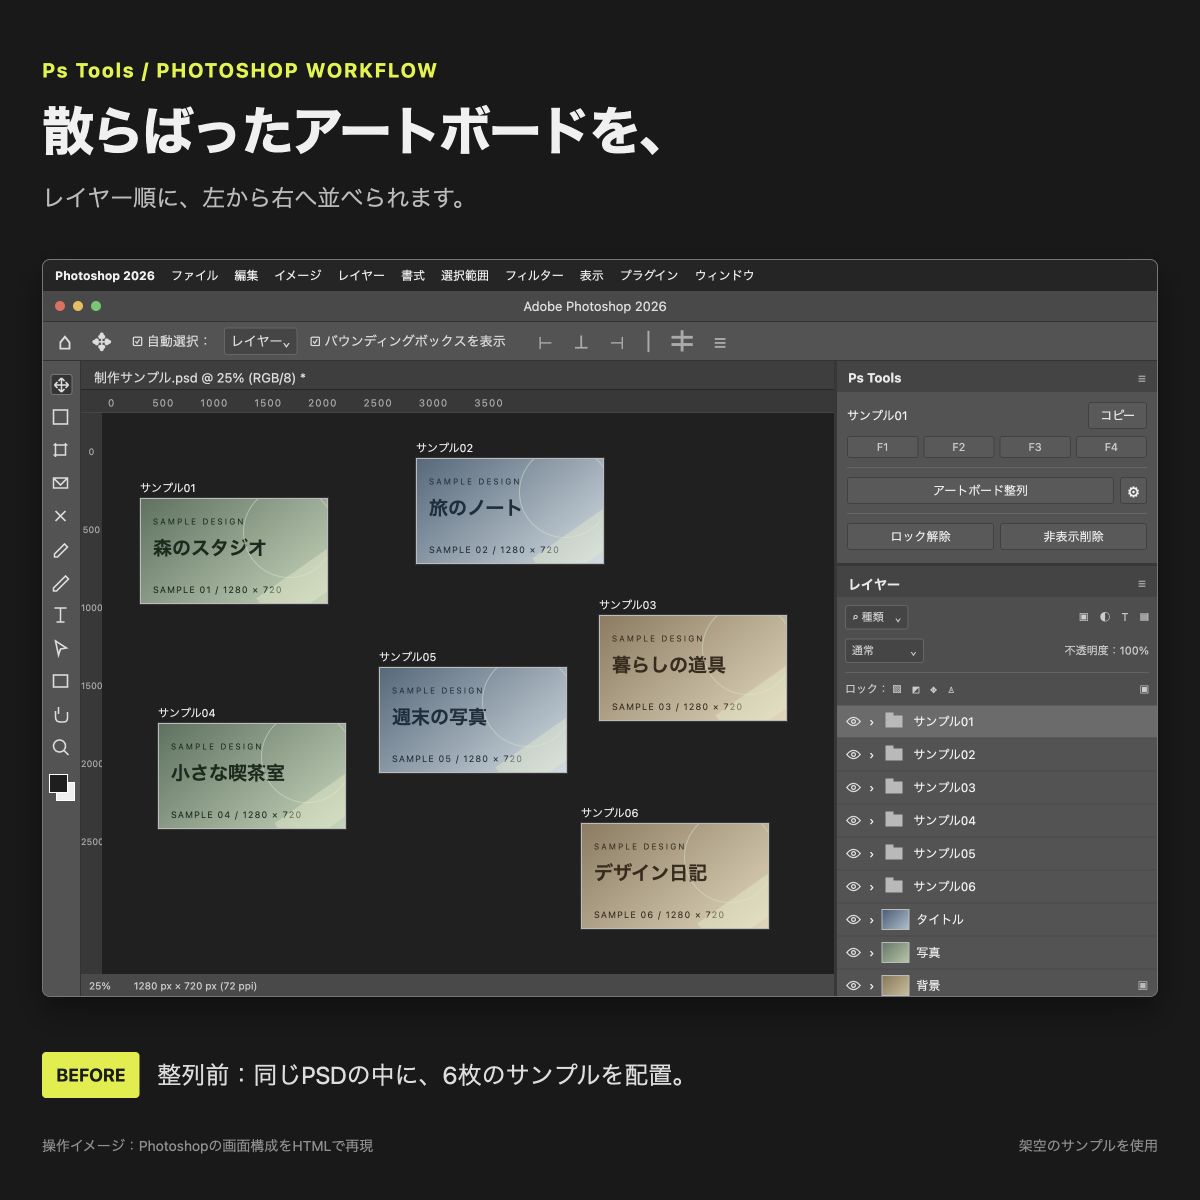Click the F1 button in Ps Tools
Viewport: 1200px width, 1200px height.
[x=882, y=447]
